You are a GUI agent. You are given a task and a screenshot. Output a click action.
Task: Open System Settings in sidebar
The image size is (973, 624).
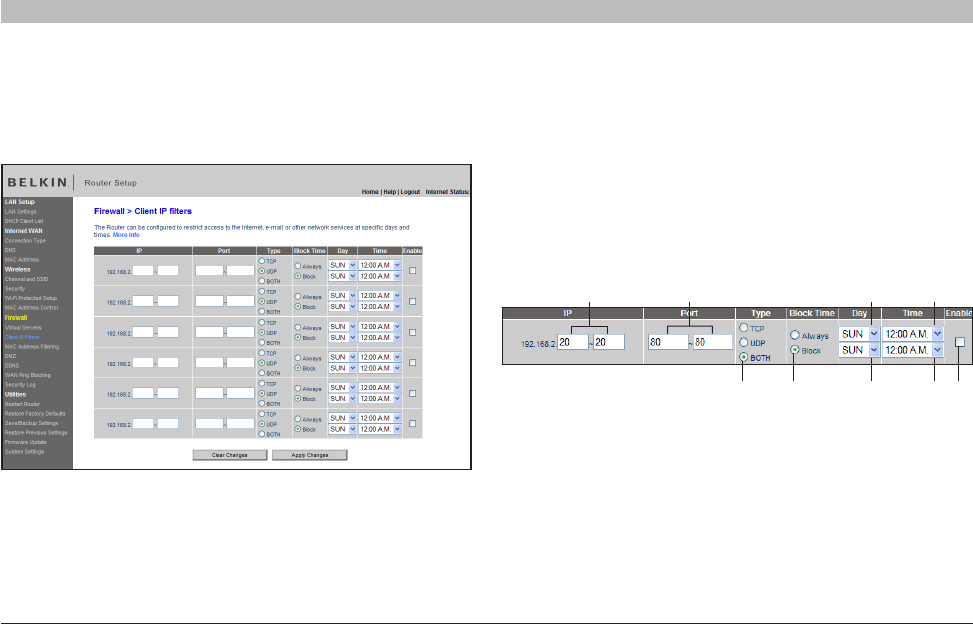point(24,452)
